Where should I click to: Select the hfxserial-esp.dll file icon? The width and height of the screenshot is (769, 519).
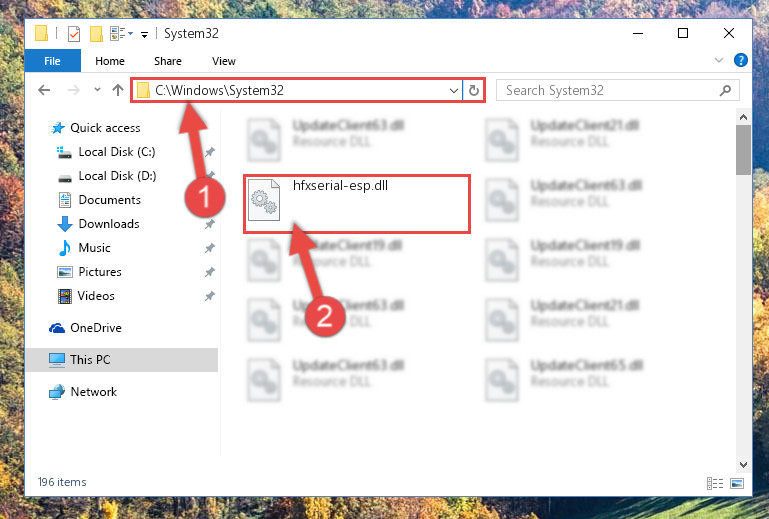(264, 200)
